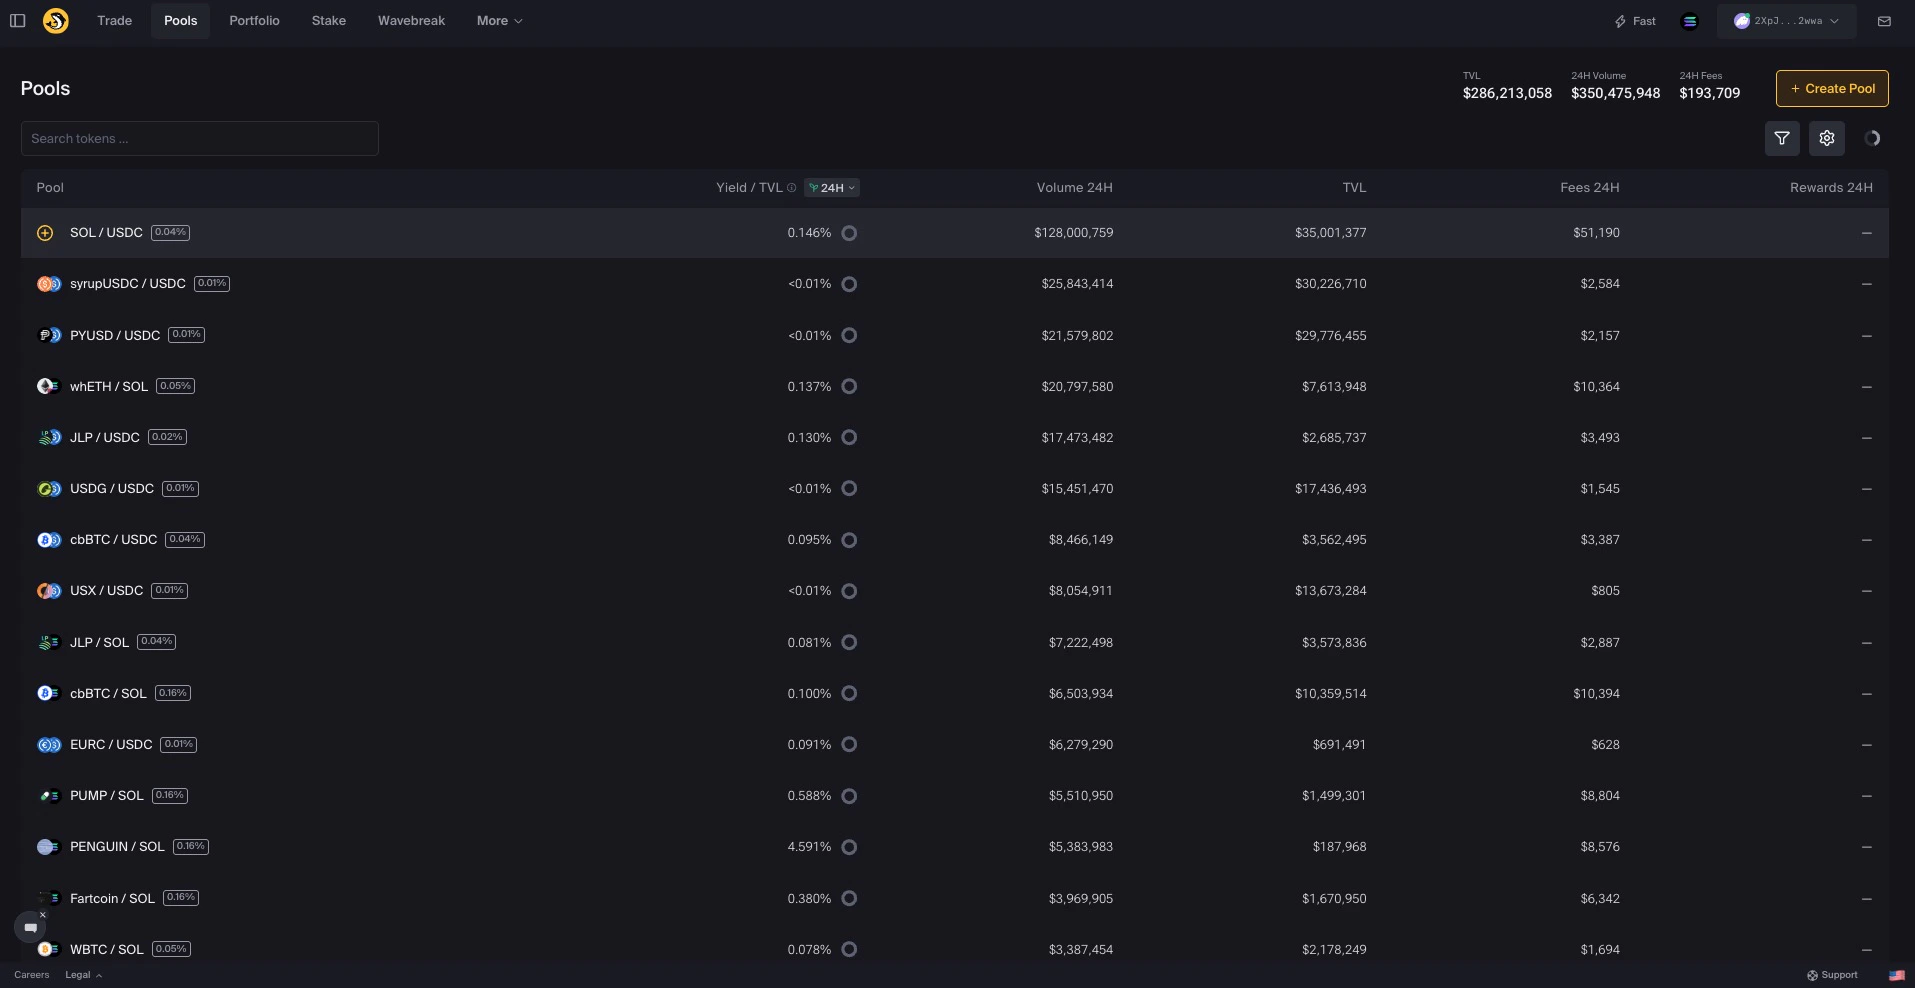The image size is (1915, 988).
Task: Click the 0.05% fee badge on whETH / SOL
Action: tap(175, 386)
